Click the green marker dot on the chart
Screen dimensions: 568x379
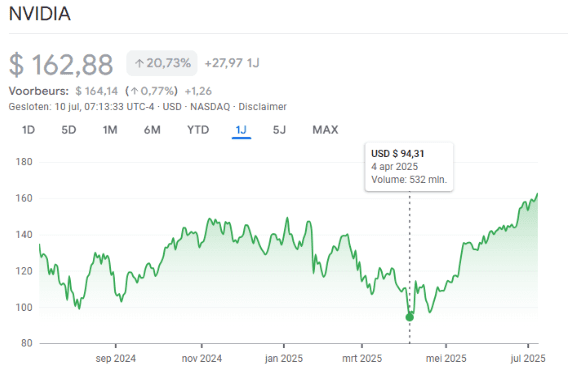pyautogui.click(x=410, y=317)
